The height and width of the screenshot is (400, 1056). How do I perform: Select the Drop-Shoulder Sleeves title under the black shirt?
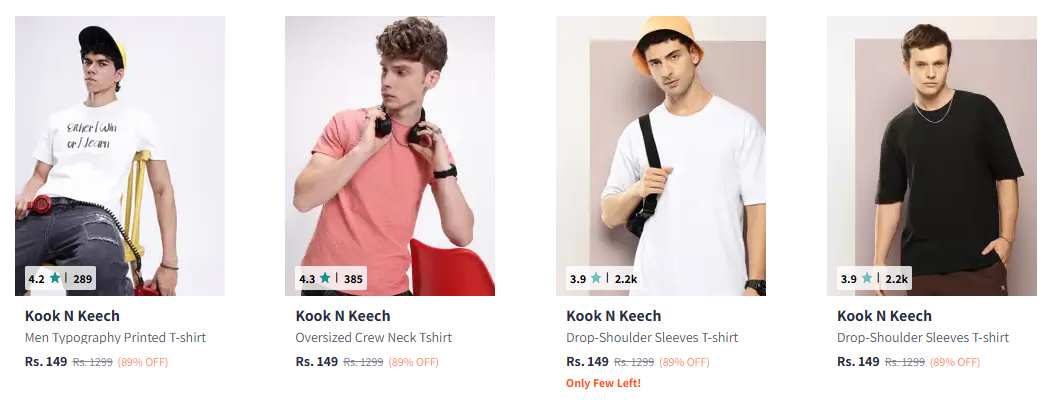(x=923, y=338)
